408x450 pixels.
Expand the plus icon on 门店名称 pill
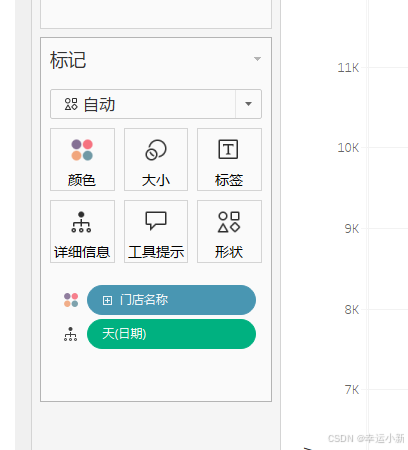click(x=107, y=300)
